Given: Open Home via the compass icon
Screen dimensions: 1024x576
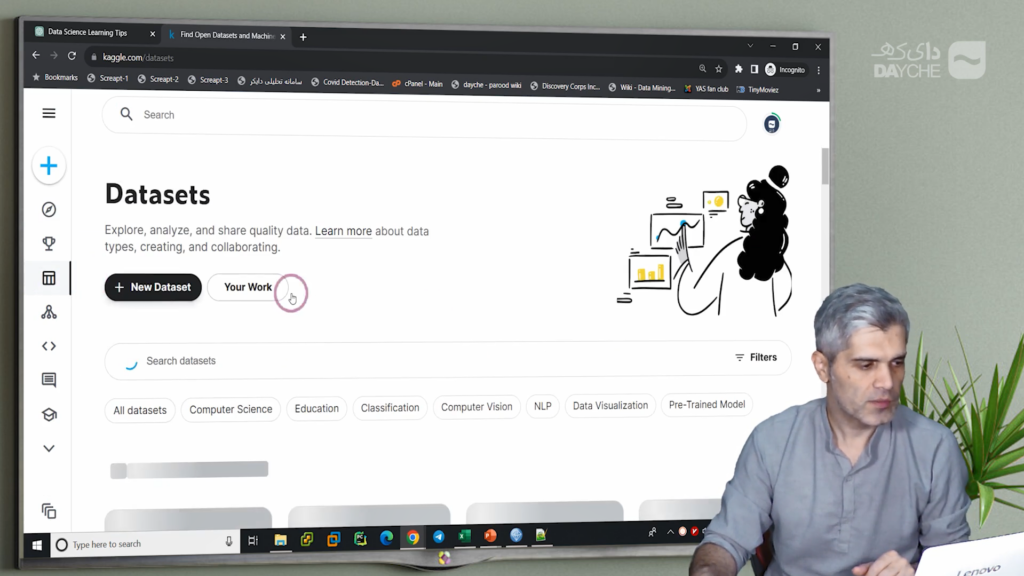Looking at the screenshot, I should tap(49, 209).
